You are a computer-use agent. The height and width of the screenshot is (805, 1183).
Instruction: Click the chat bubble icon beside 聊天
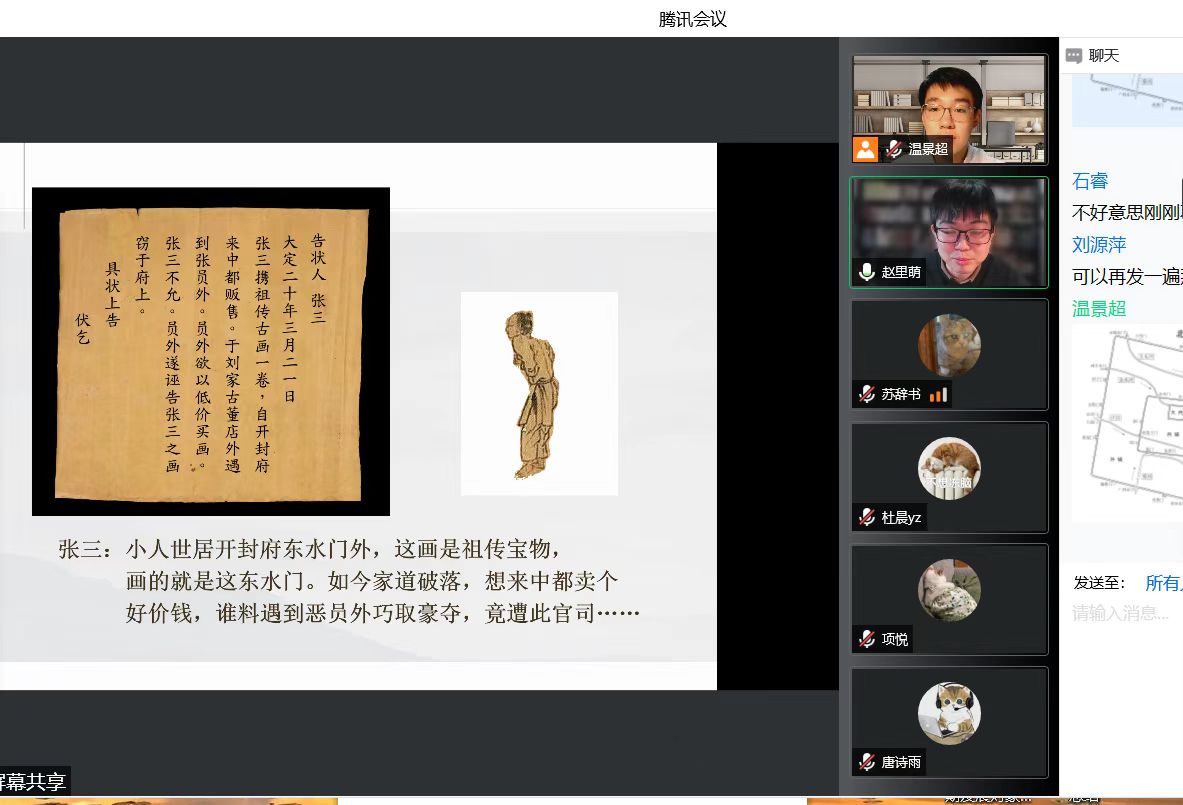point(1074,56)
